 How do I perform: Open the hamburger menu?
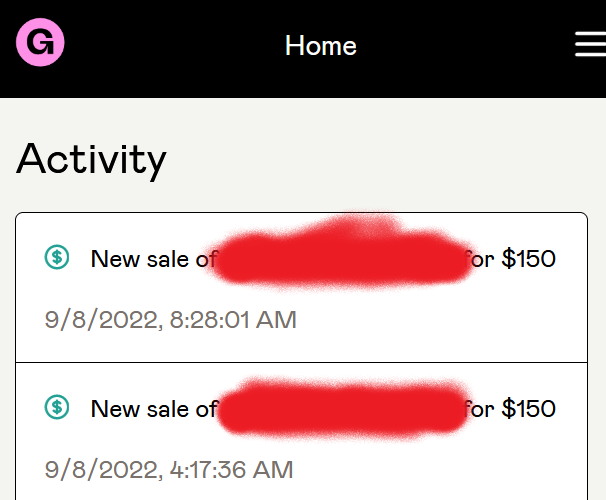(x=590, y=44)
